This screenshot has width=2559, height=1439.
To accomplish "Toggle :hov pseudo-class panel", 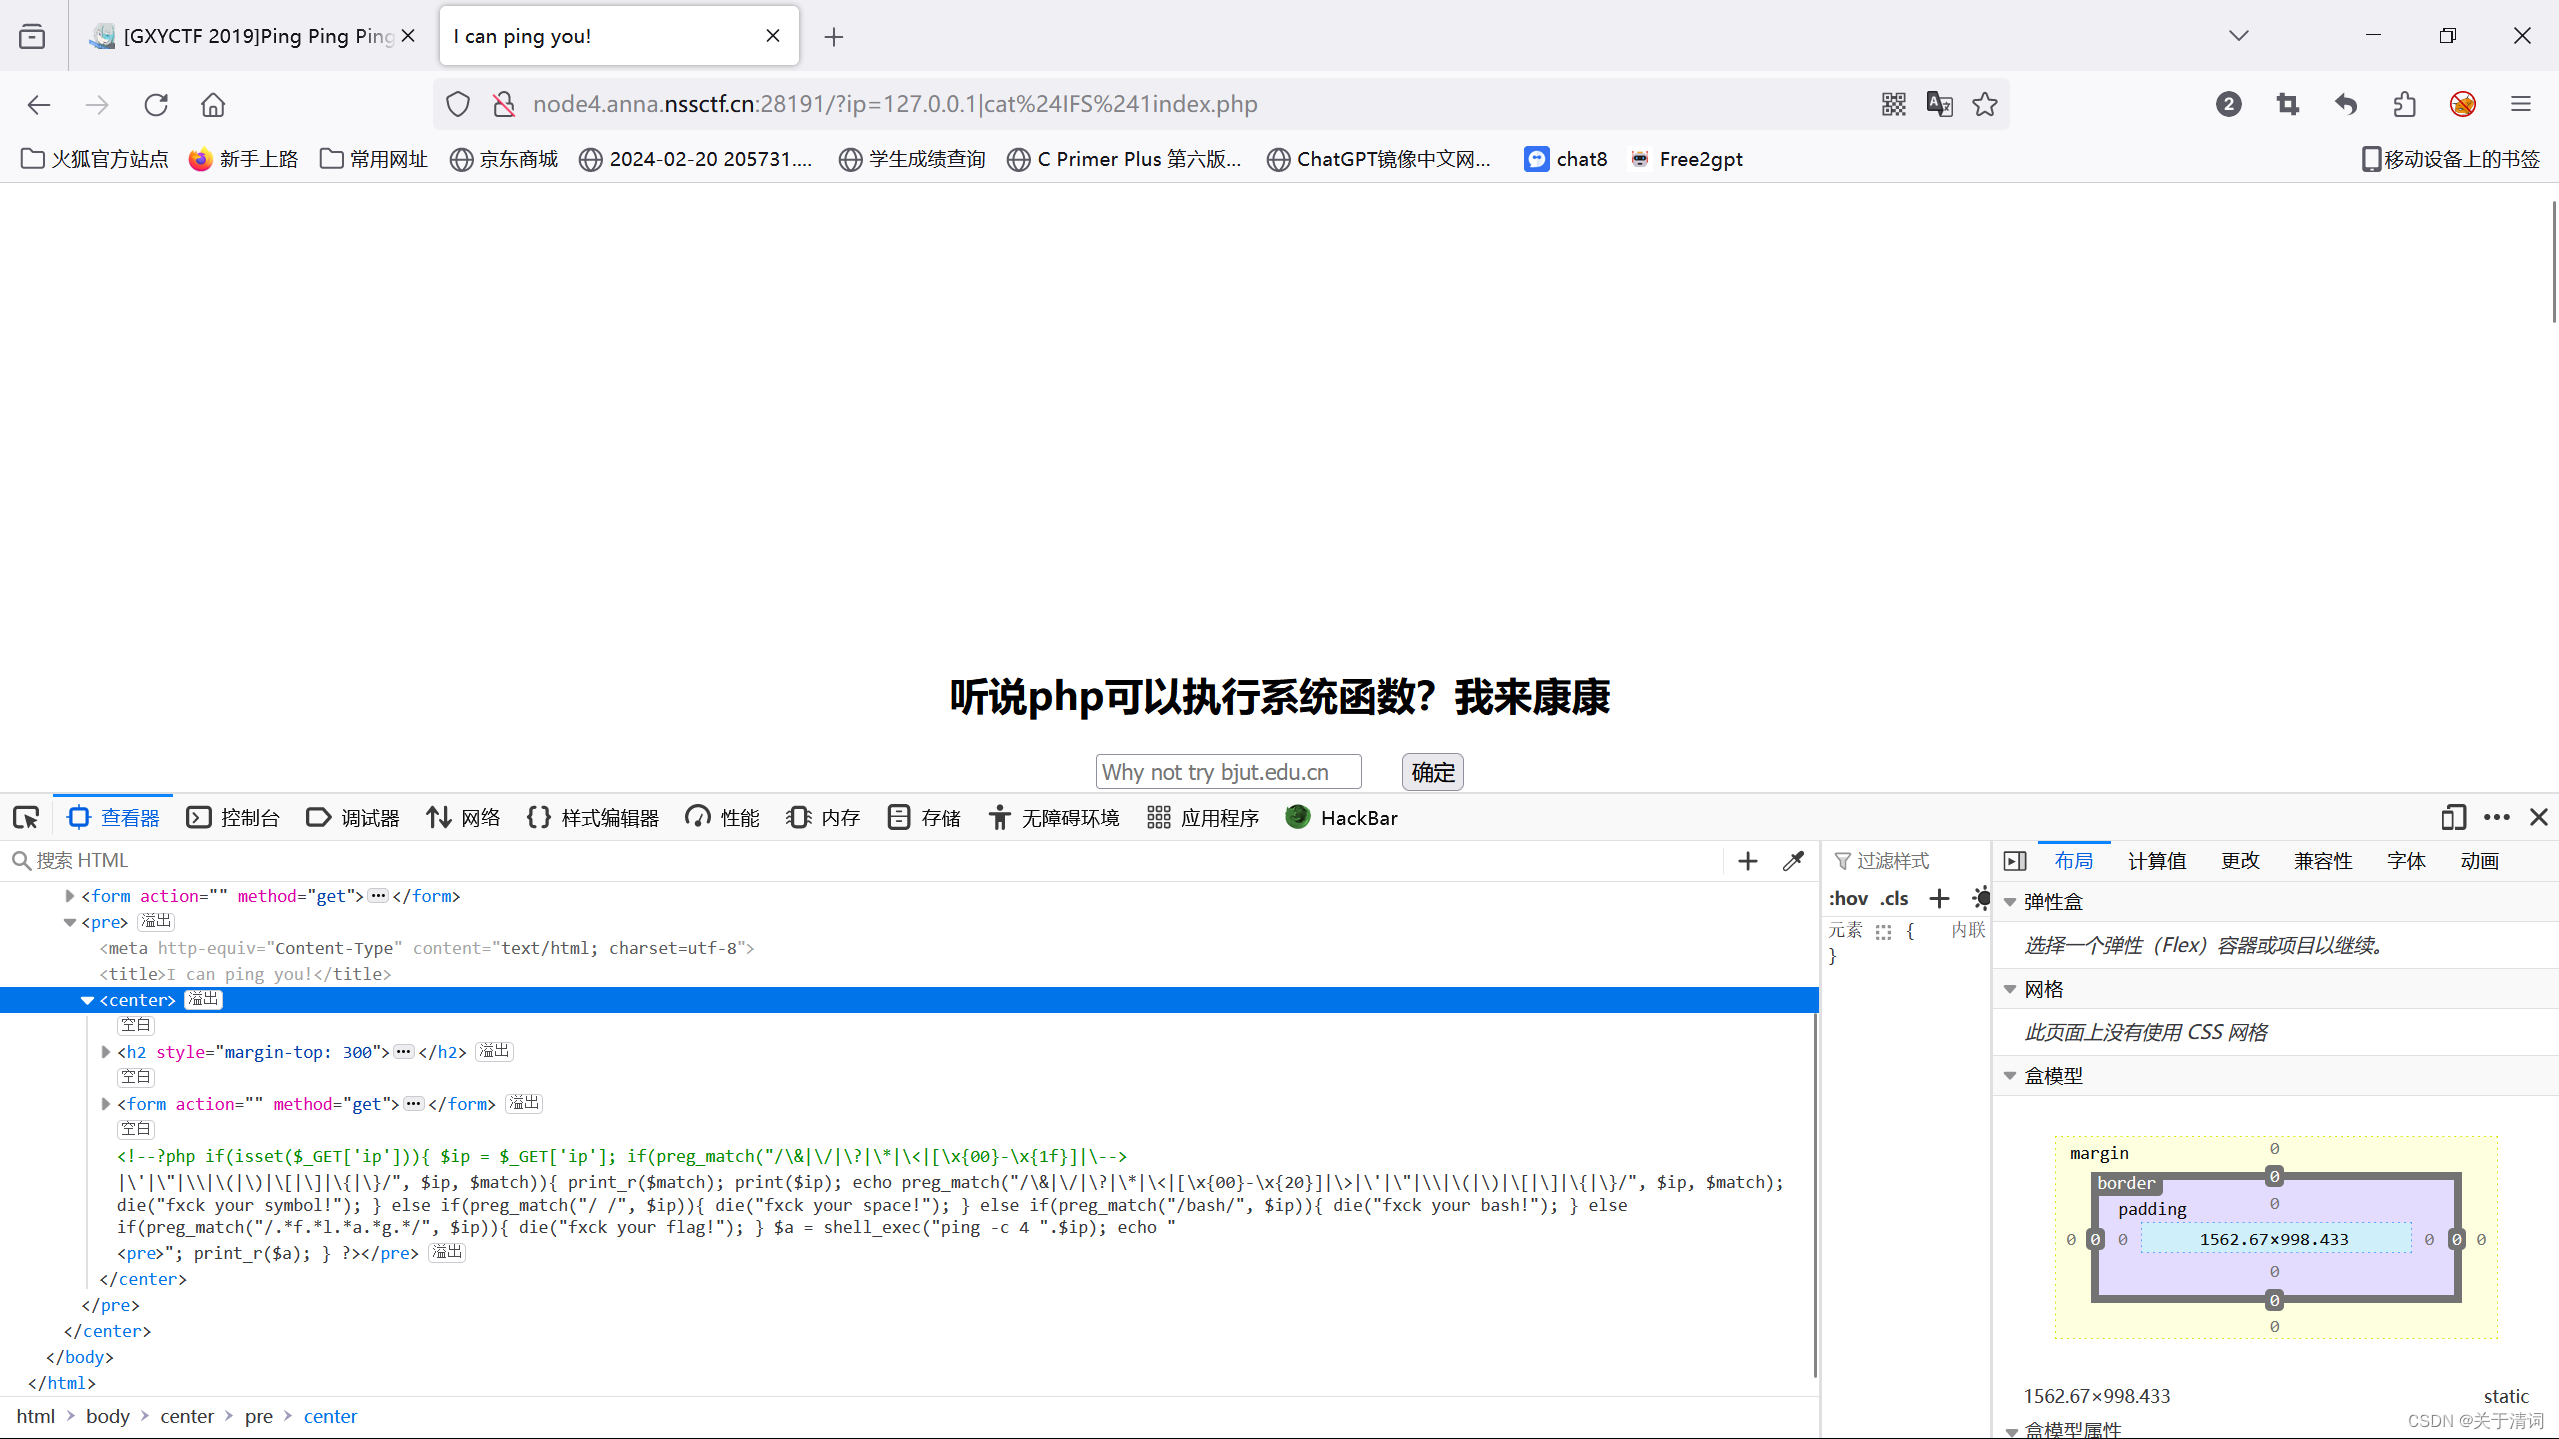I will click(x=1848, y=898).
